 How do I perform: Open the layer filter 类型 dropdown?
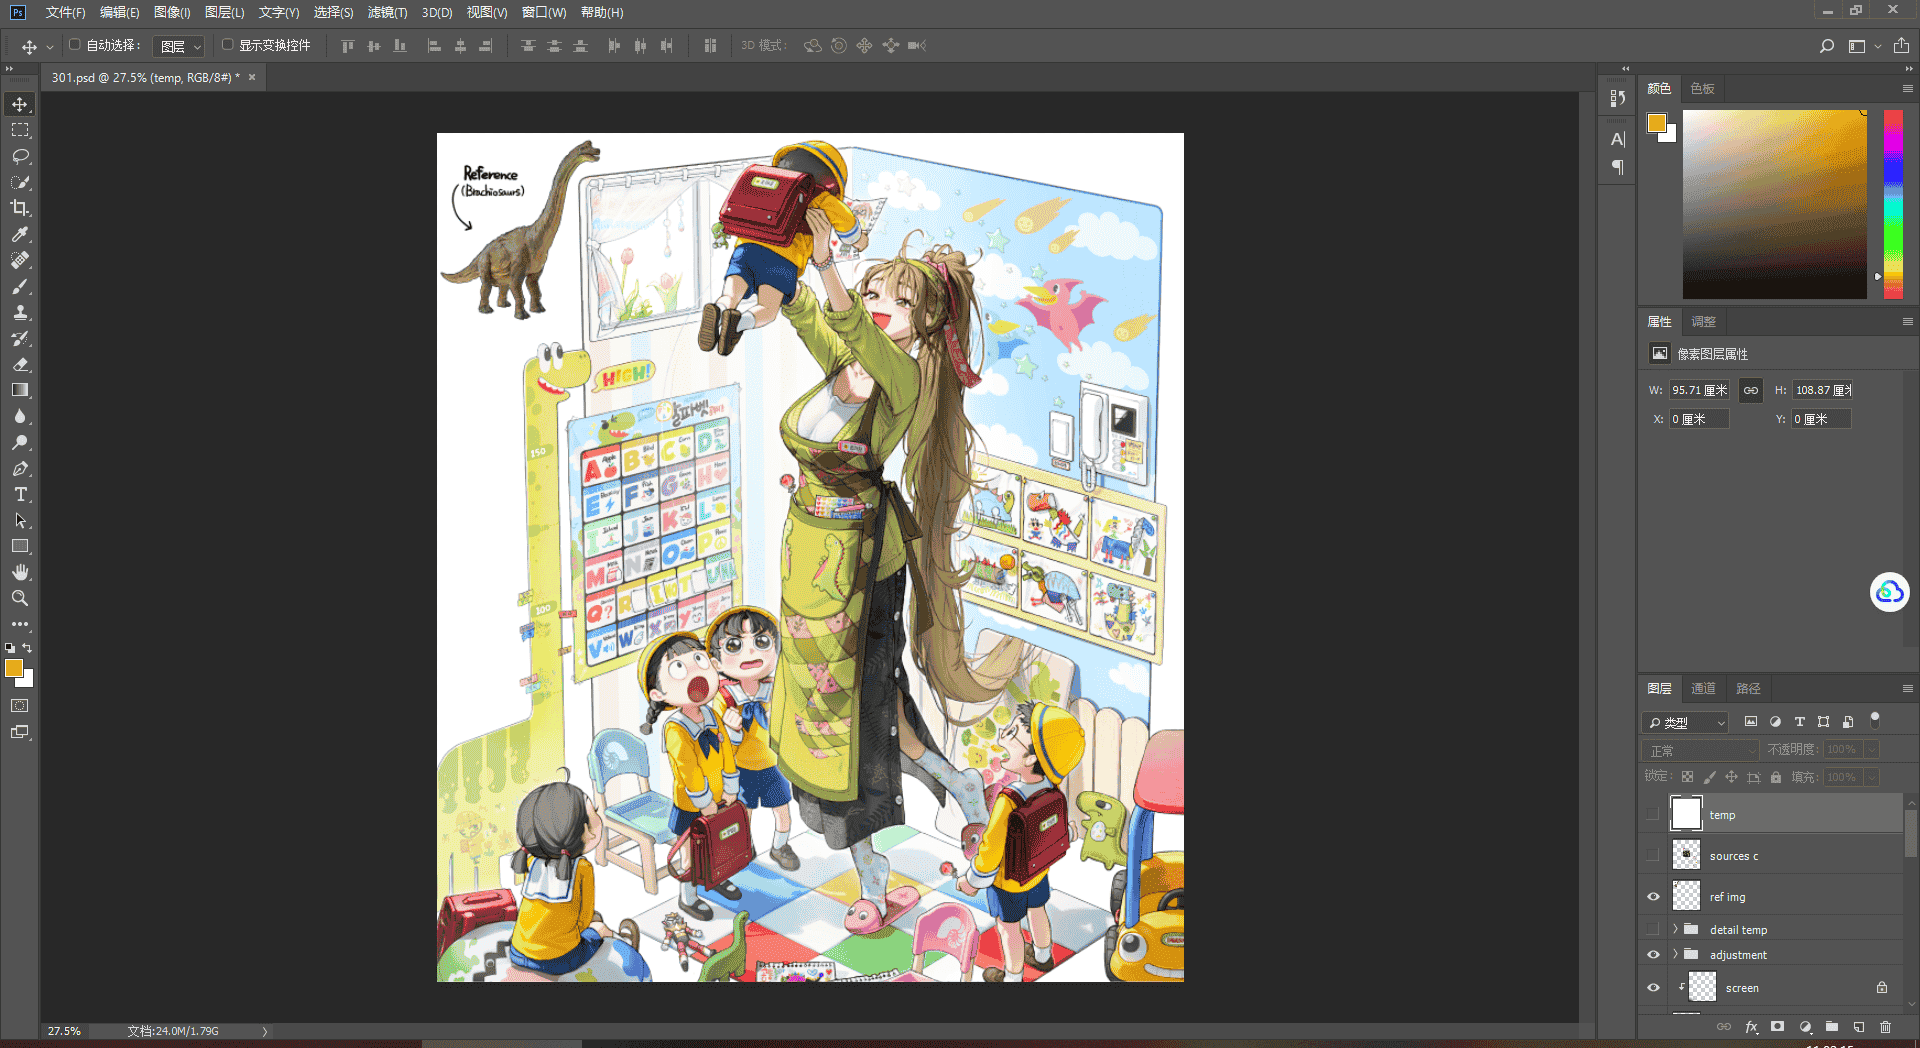point(1686,722)
